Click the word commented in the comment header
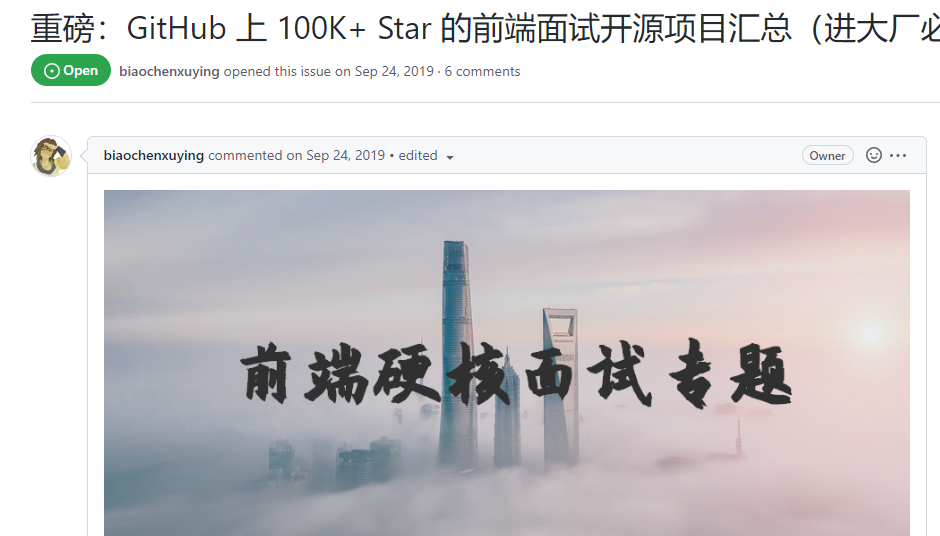This screenshot has width=940, height=536. 245,155
